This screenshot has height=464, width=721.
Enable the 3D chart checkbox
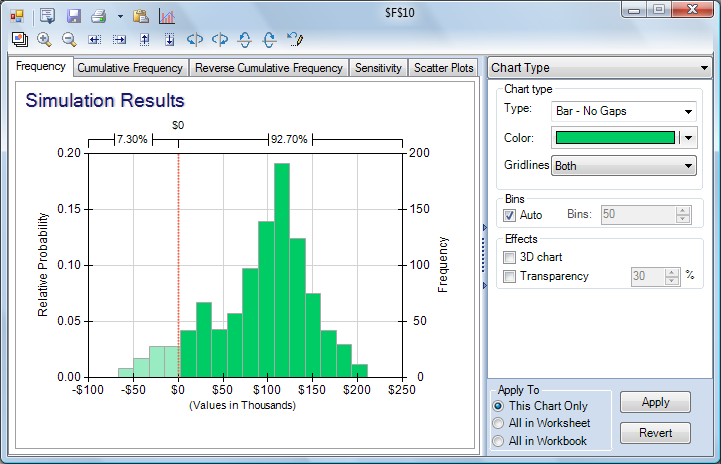(509, 258)
